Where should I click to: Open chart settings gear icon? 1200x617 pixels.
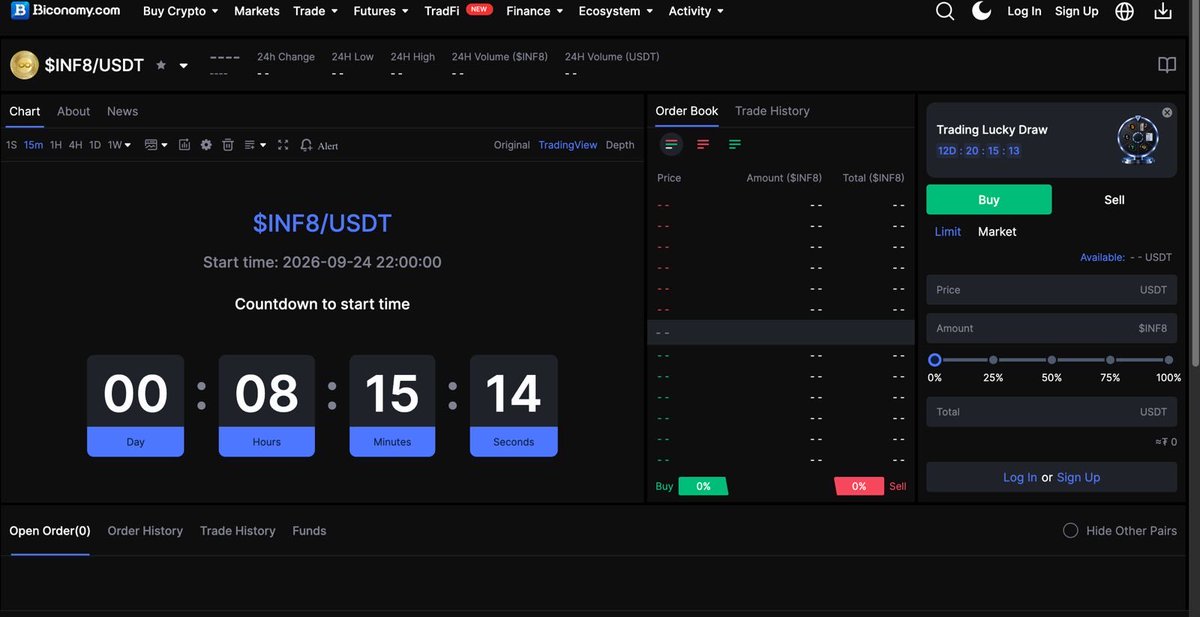[206, 145]
